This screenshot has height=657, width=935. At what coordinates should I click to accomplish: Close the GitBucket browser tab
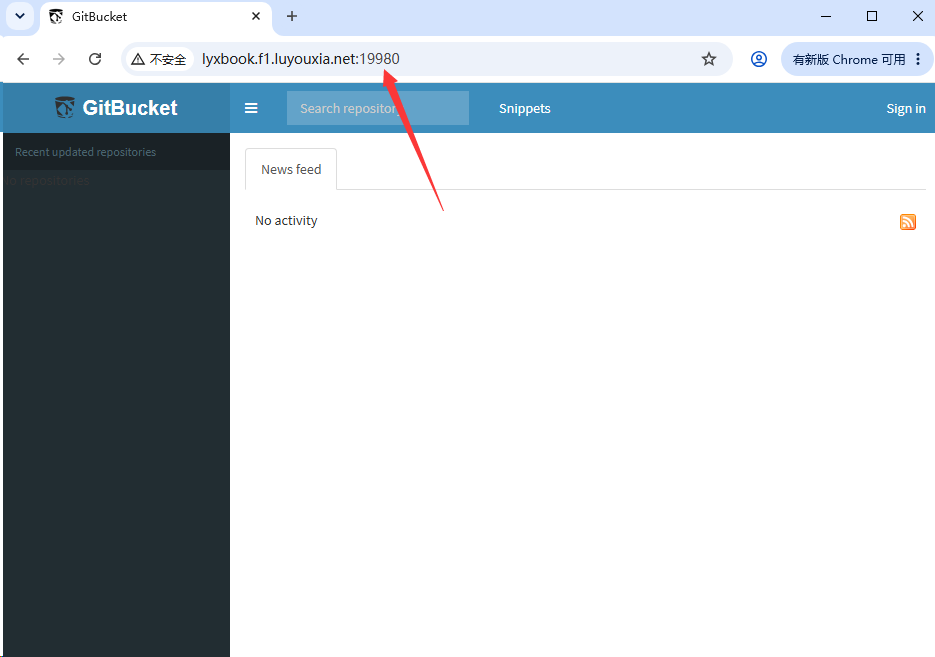[256, 16]
